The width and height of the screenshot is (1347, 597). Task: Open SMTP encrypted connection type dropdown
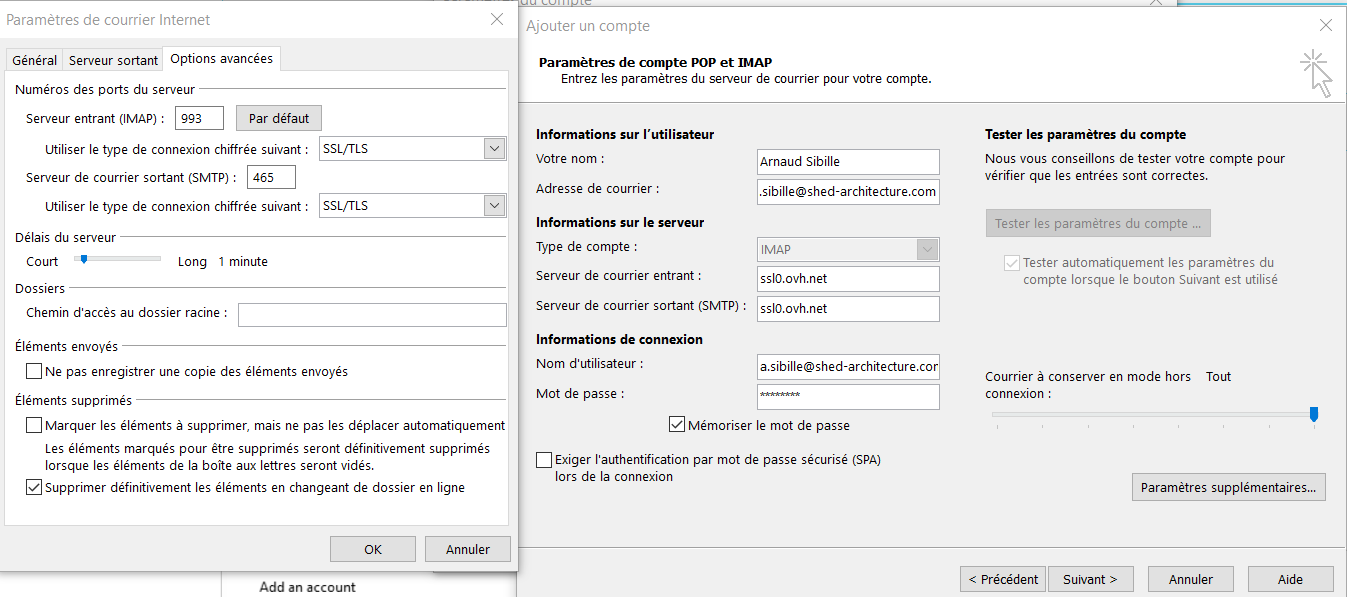494,206
